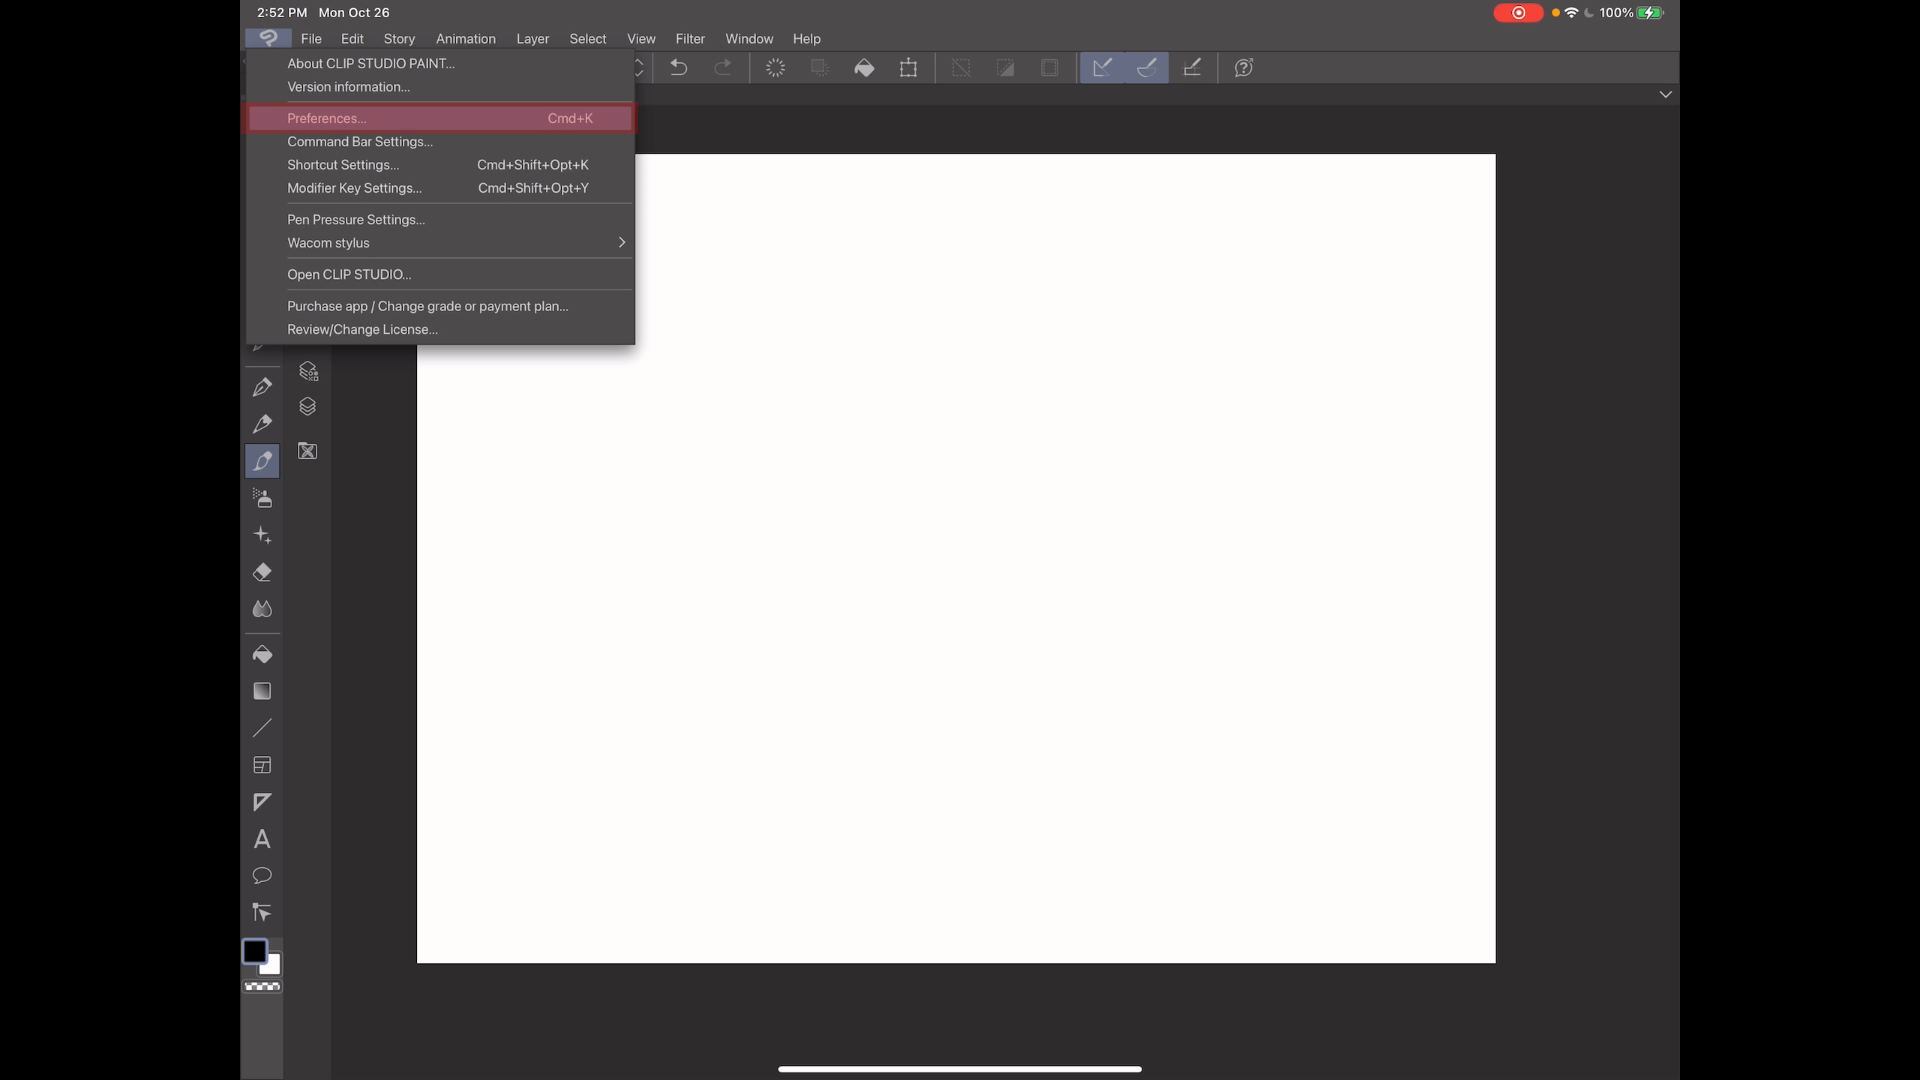Click the Scale/Rotate transform icon
The width and height of the screenshot is (1920, 1080).
point(908,68)
